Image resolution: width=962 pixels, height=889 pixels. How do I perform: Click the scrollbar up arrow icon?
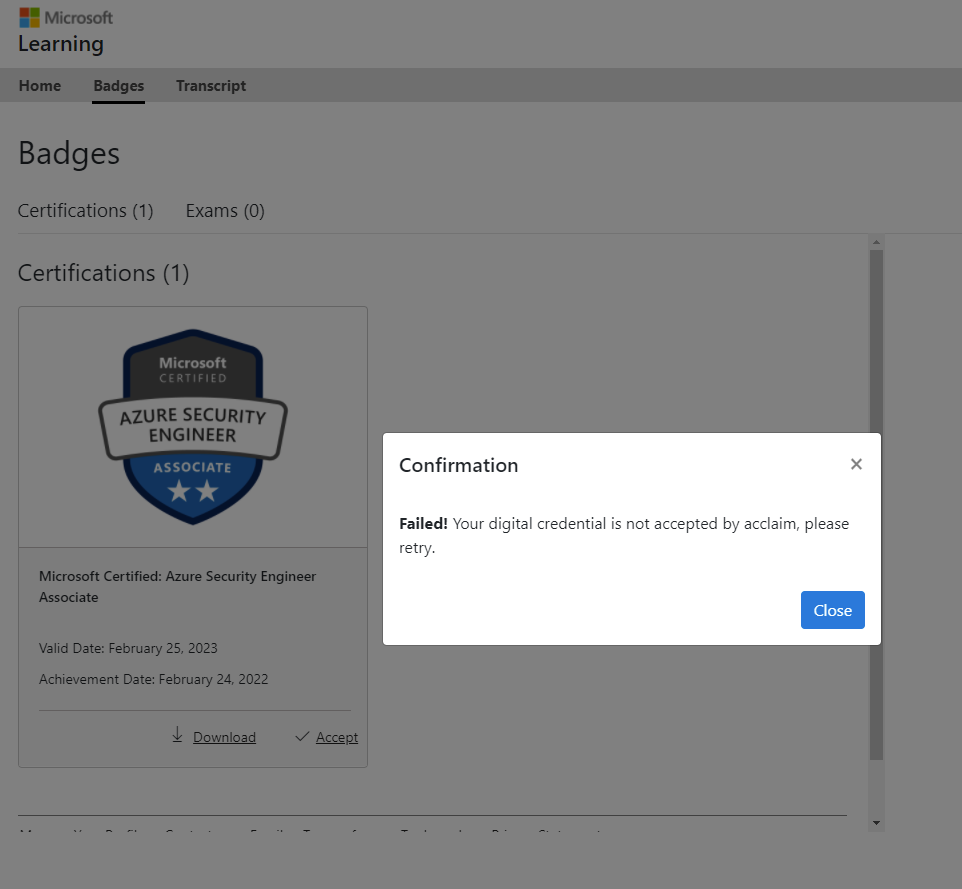click(x=876, y=241)
